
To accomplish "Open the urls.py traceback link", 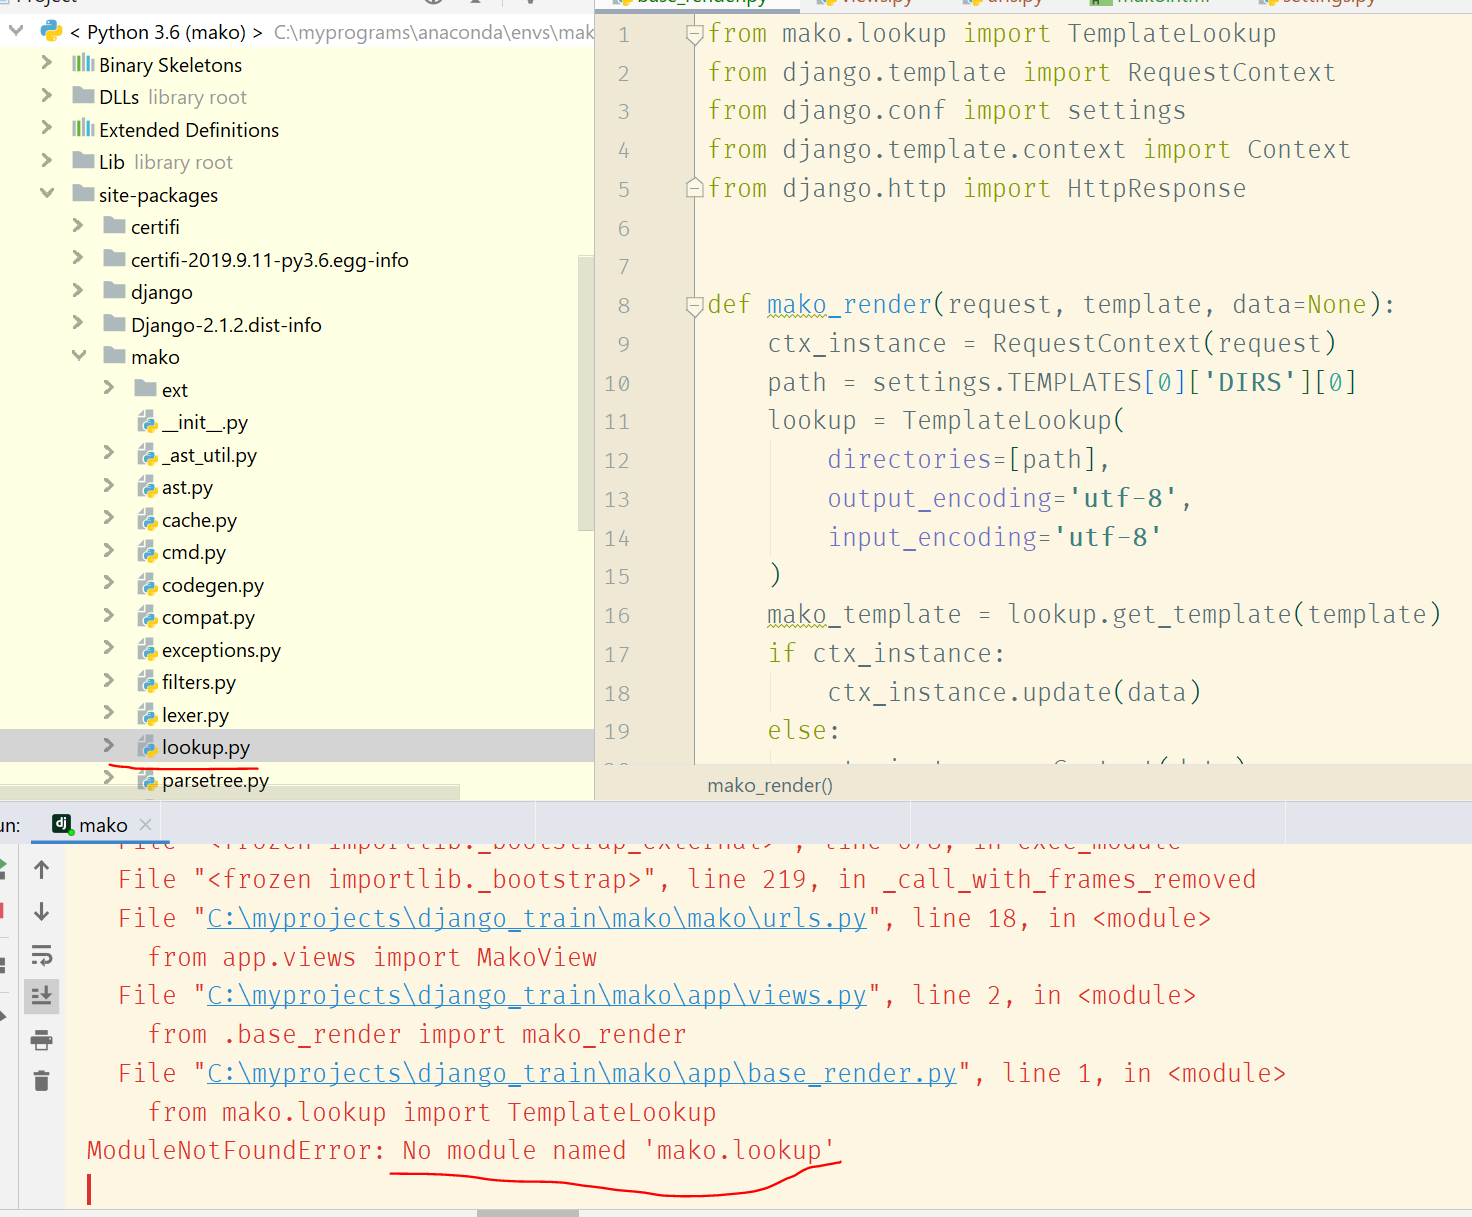I will click(x=537, y=918).
